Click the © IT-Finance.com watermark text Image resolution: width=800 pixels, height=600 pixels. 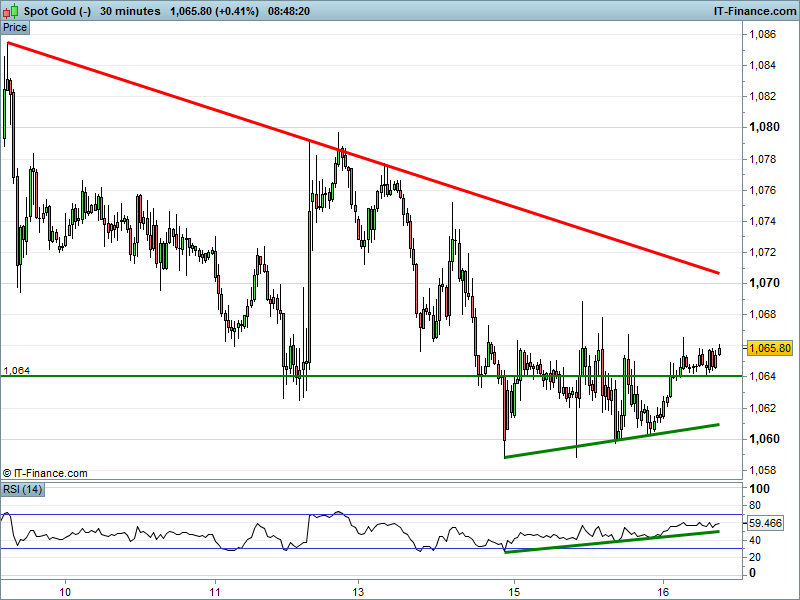(x=45, y=473)
